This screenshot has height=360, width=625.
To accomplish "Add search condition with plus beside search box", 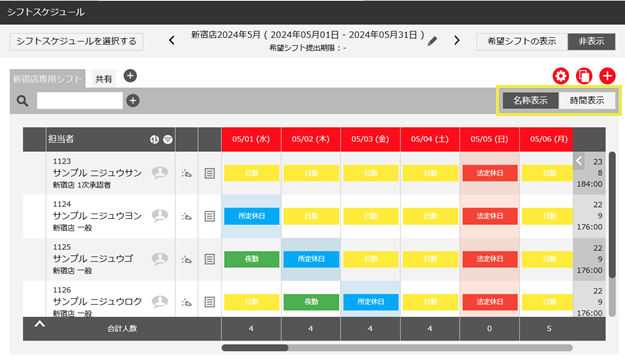I will click(133, 100).
